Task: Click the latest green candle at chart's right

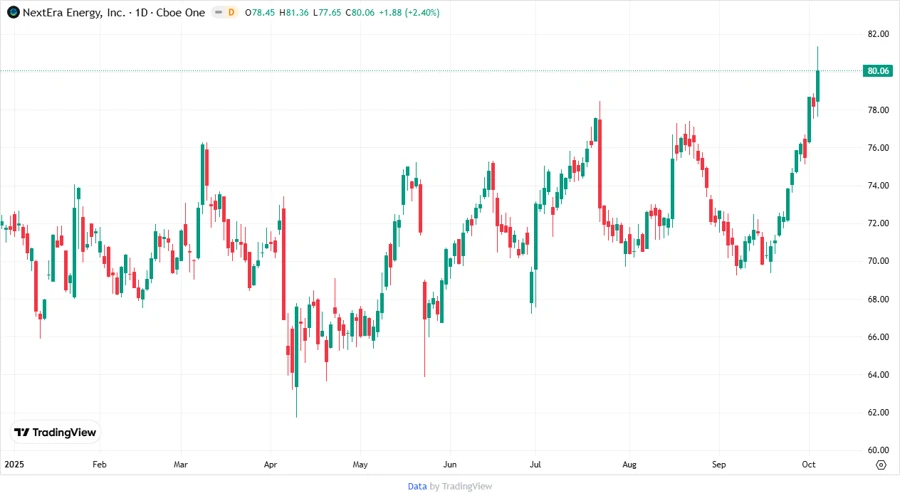Action: tap(818, 85)
